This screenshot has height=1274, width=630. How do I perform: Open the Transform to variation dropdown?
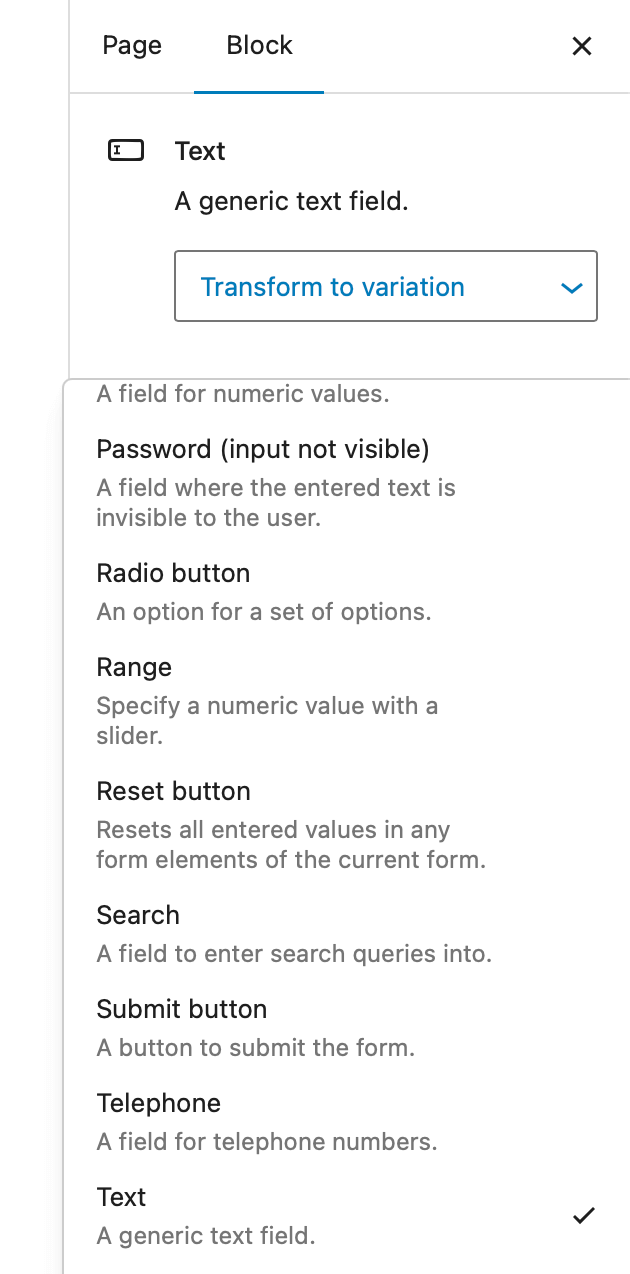click(333, 287)
